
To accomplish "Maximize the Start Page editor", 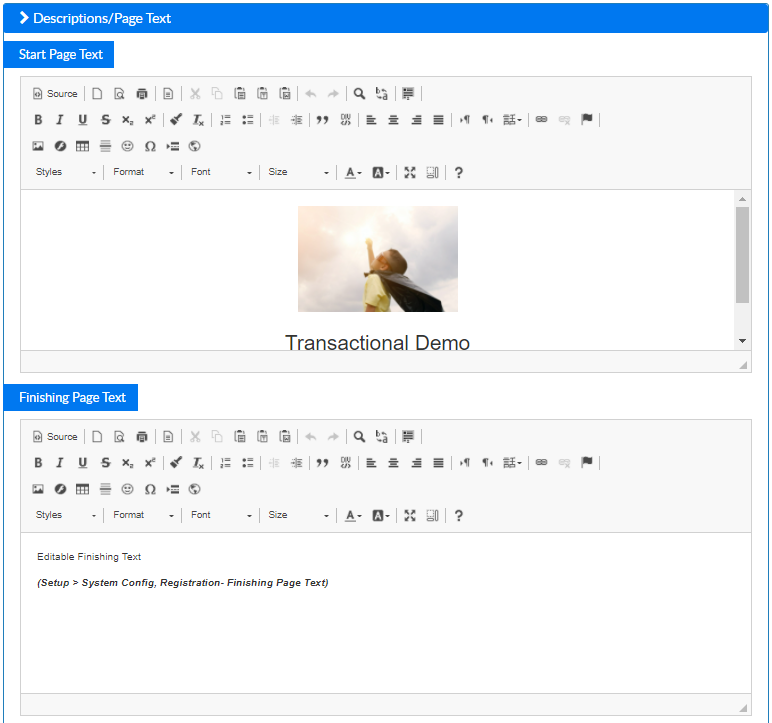I will pyautogui.click(x=410, y=172).
